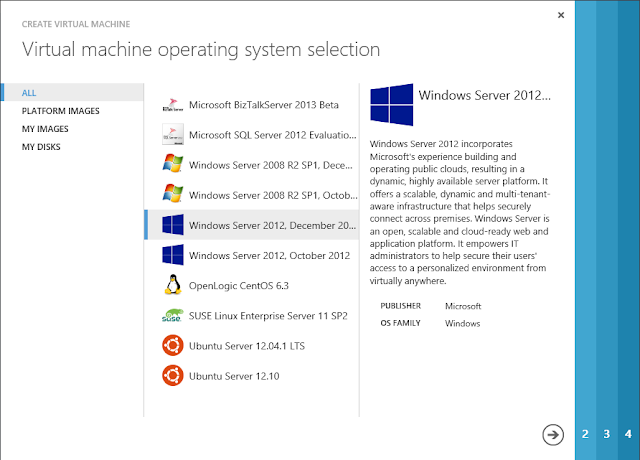The width and height of the screenshot is (640, 460).
Task: Click the Microsoft SQL Server 2012 Evaluation icon
Action: 173,135
